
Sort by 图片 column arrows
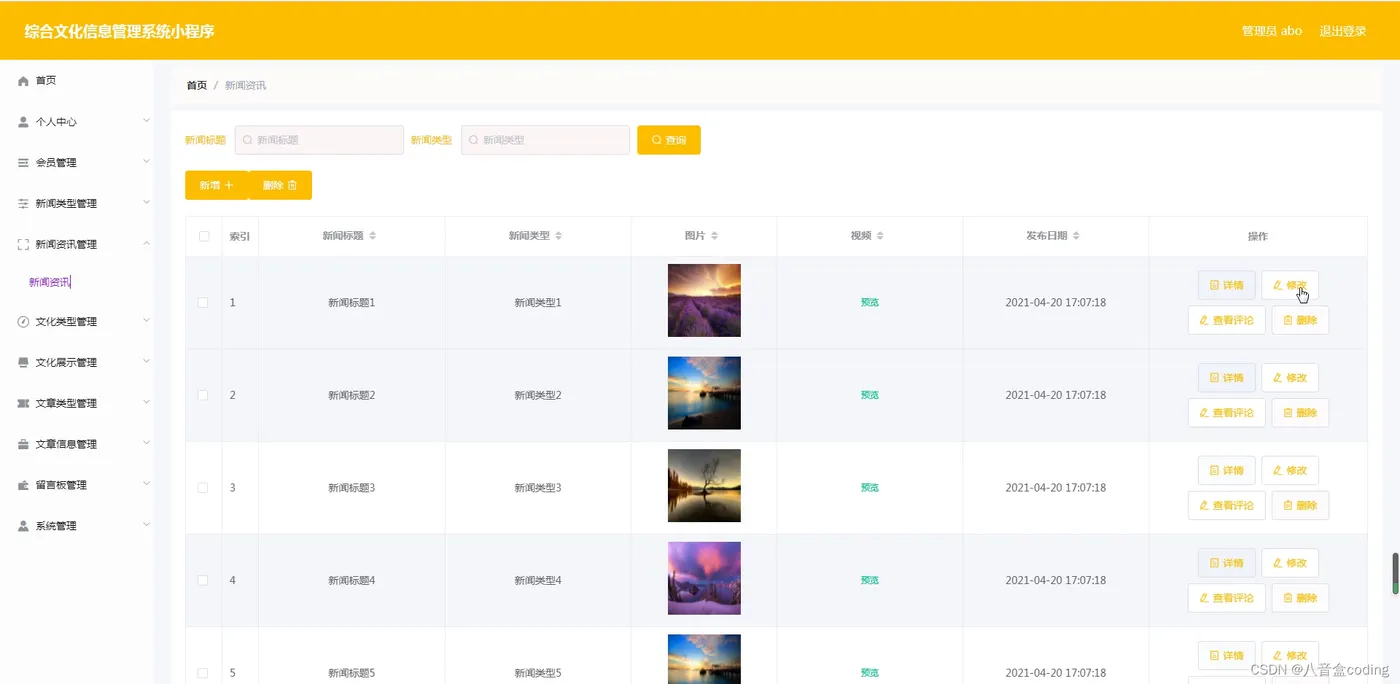[x=715, y=236]
